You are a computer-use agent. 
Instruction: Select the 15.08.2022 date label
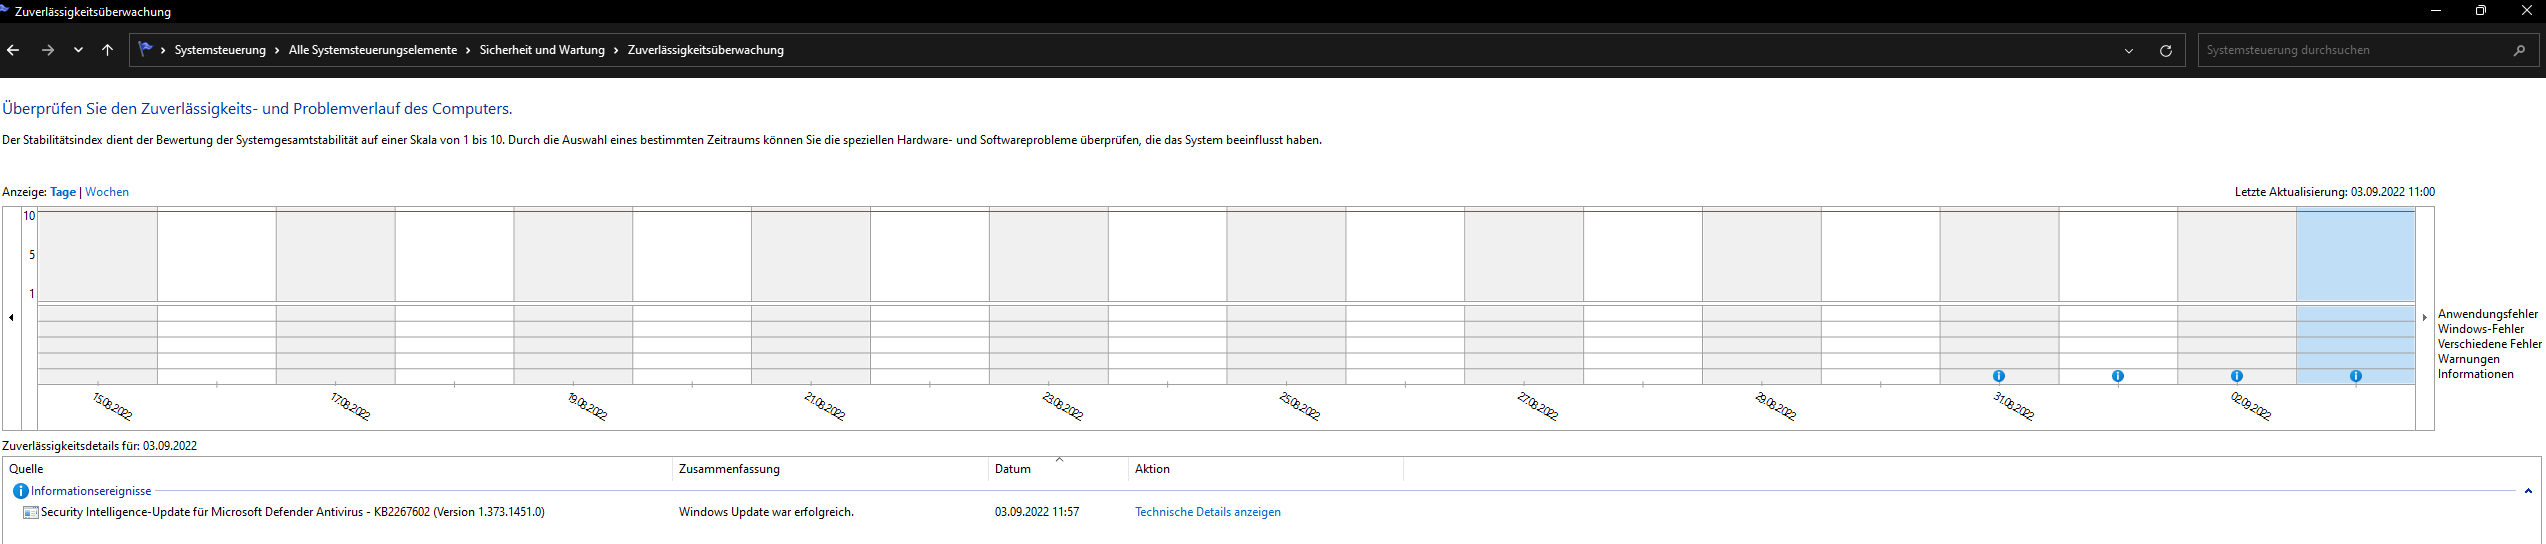(113, 406)
